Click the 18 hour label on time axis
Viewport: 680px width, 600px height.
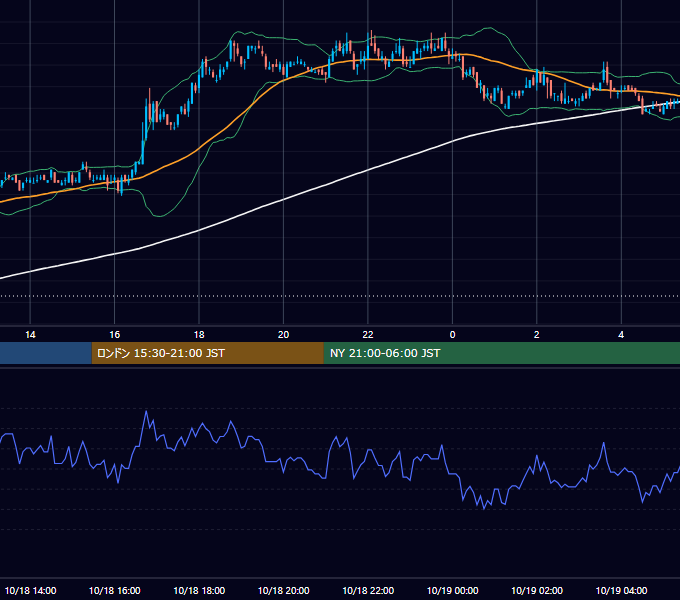coord(199,335)
